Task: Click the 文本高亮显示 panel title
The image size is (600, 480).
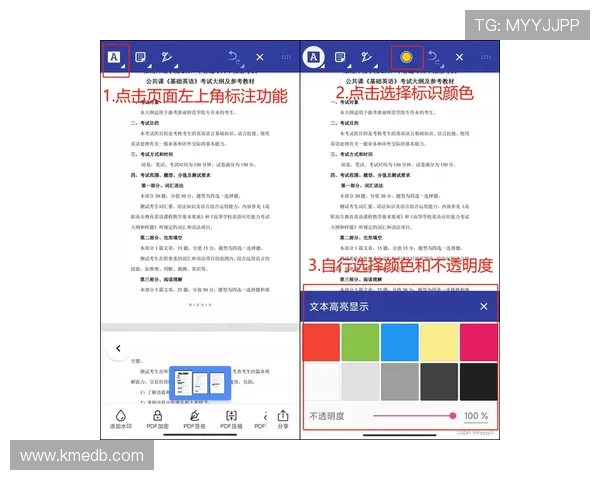Action: coord(339,307)
